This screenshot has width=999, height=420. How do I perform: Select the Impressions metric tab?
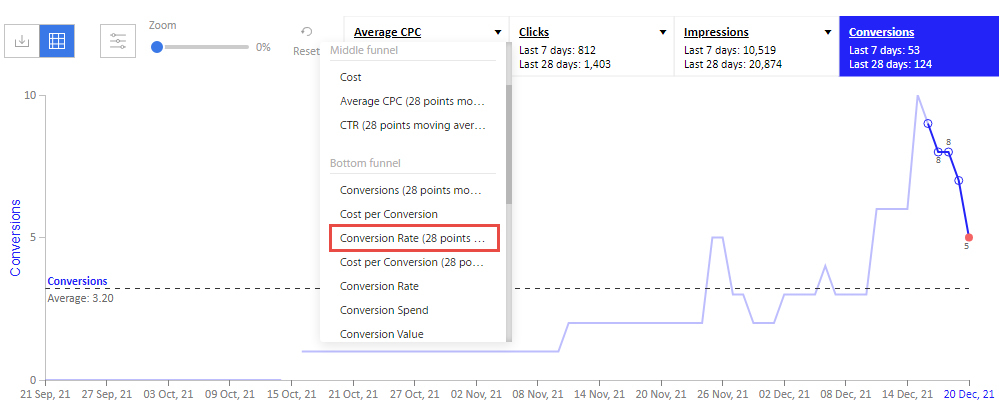(756, 47)
